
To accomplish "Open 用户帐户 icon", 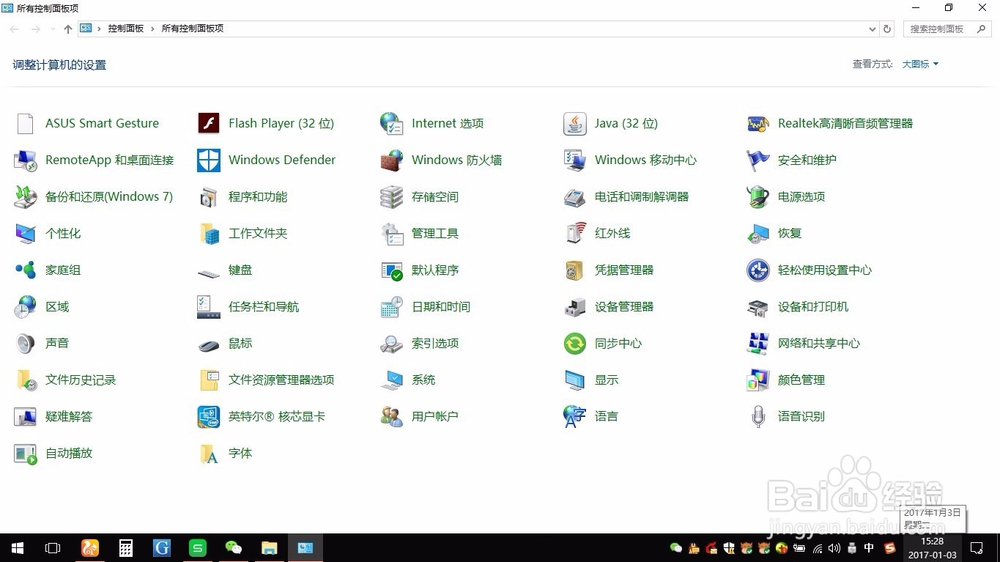I will click(391, 417).
